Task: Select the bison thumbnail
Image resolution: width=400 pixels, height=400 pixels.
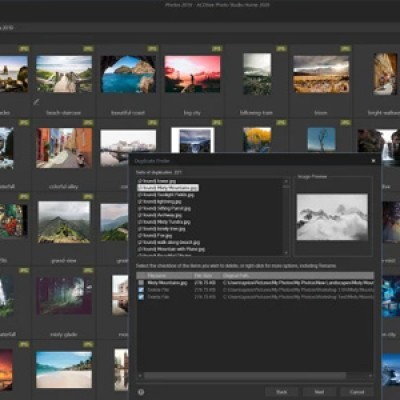Action: [x=321, y=74]
